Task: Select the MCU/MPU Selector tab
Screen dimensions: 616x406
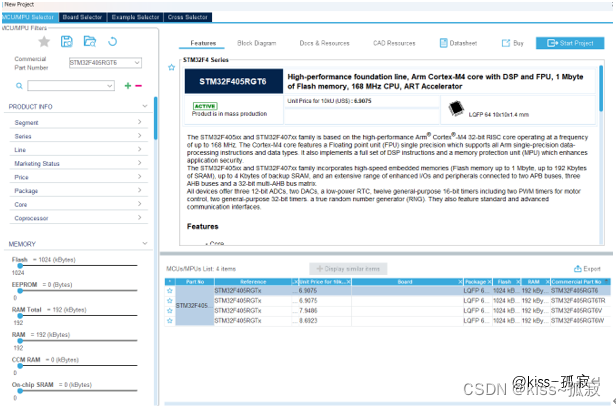Action: 29,17
